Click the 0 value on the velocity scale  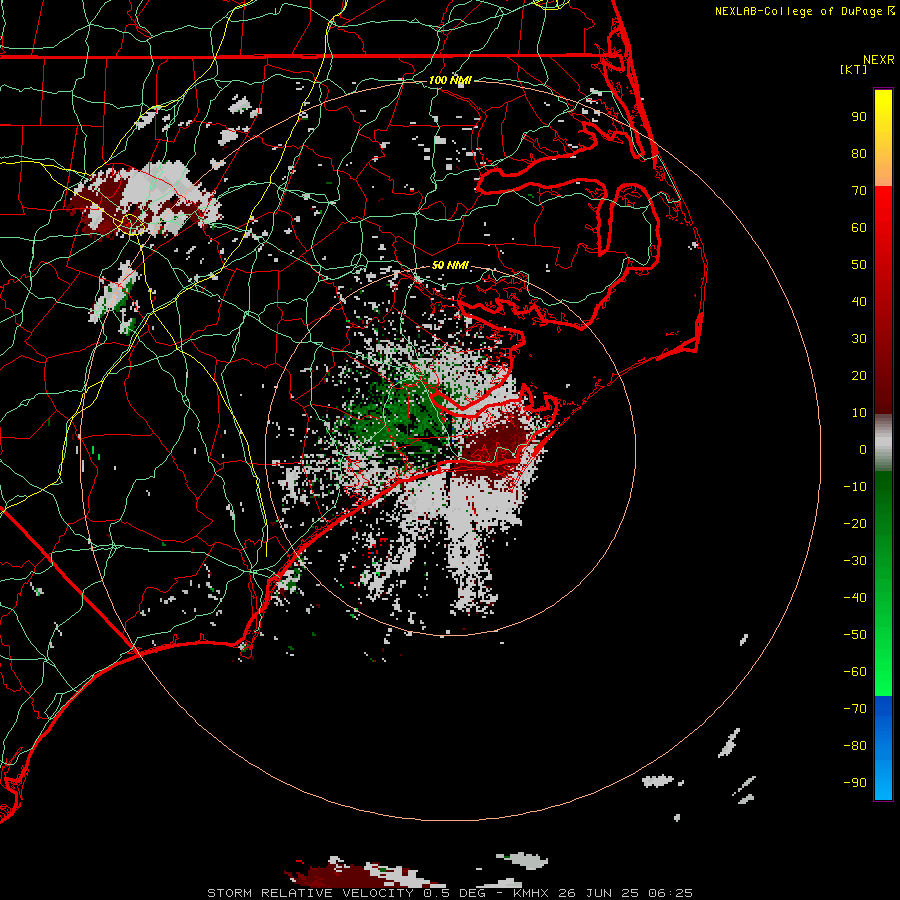[x=863, y=450]
